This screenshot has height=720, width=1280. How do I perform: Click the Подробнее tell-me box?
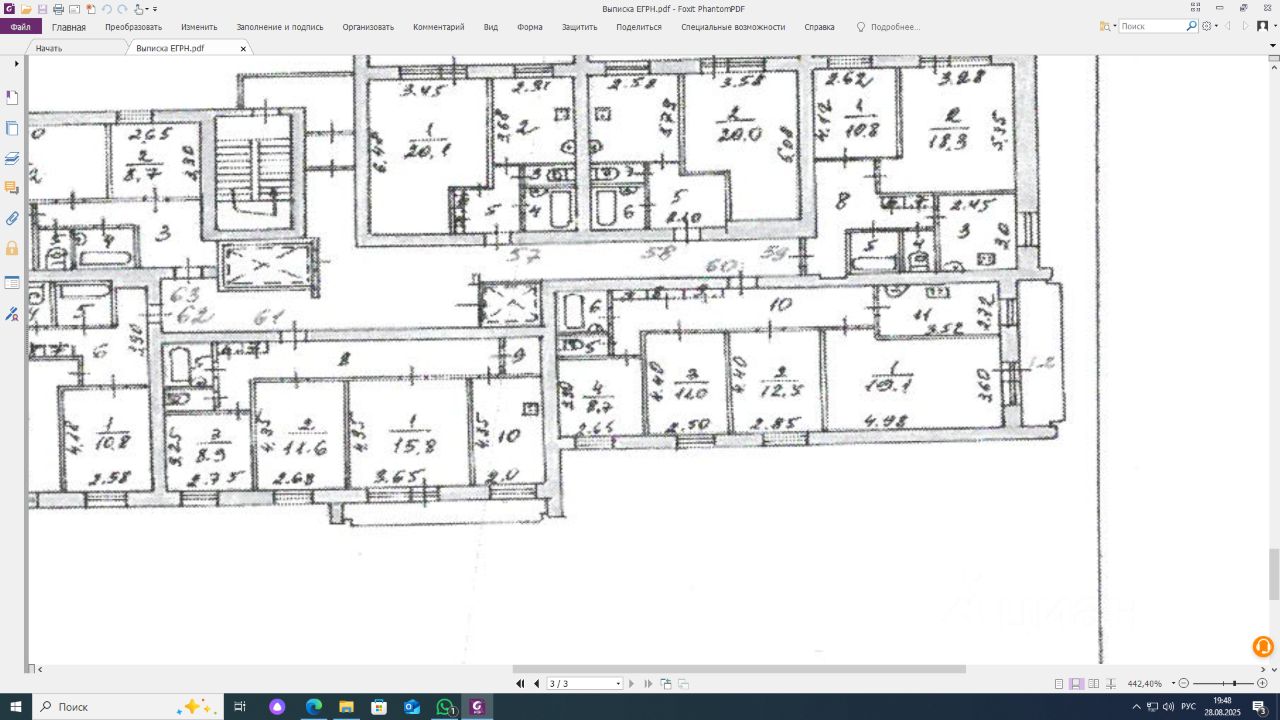pyautogui.click(x=888, y=27)
